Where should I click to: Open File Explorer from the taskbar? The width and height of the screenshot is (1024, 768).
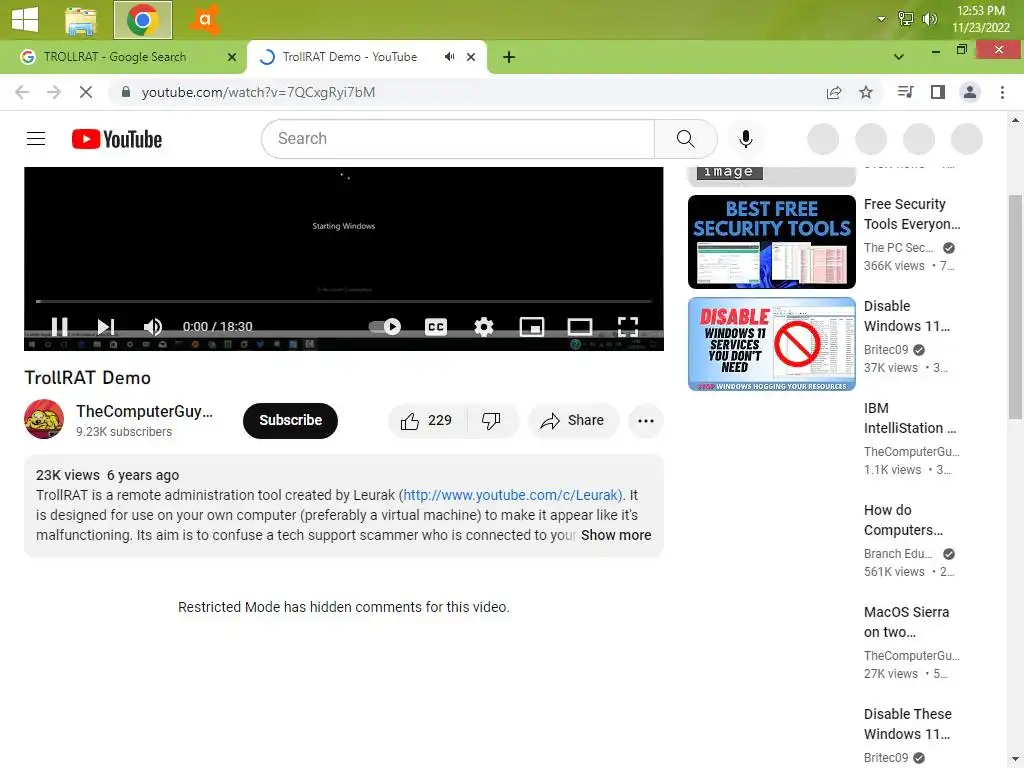click(81, 20)
